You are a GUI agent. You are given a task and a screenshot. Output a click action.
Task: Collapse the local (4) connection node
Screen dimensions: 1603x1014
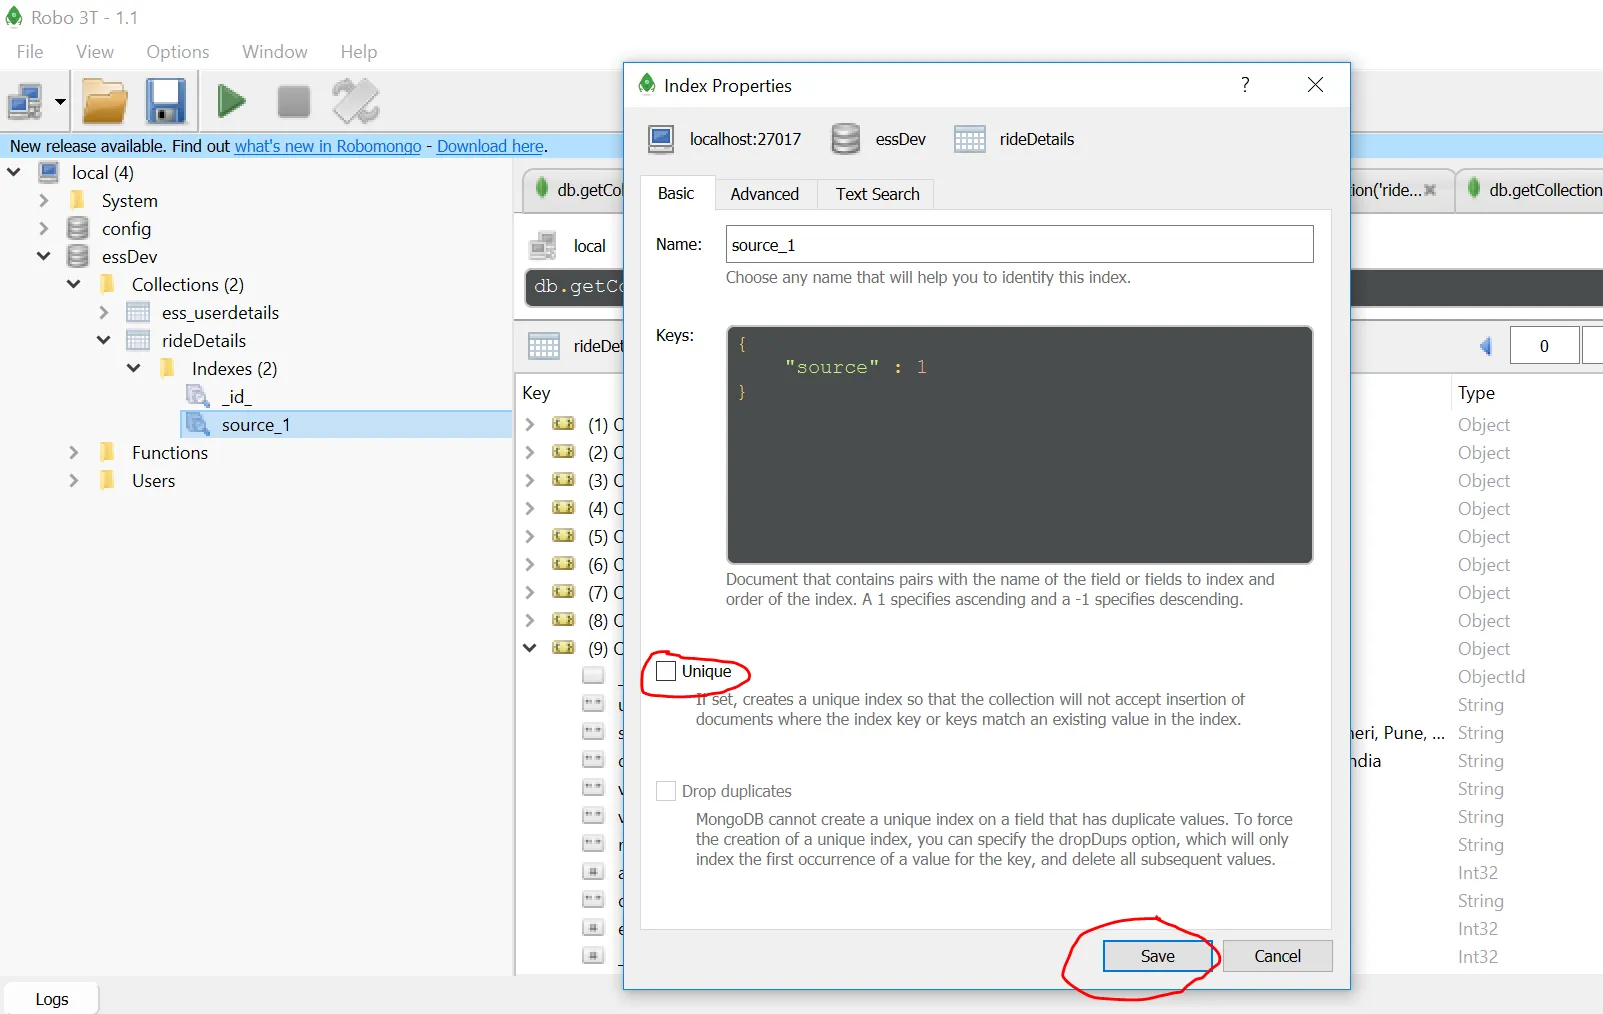pyautogui.click(x=14, y=172)
